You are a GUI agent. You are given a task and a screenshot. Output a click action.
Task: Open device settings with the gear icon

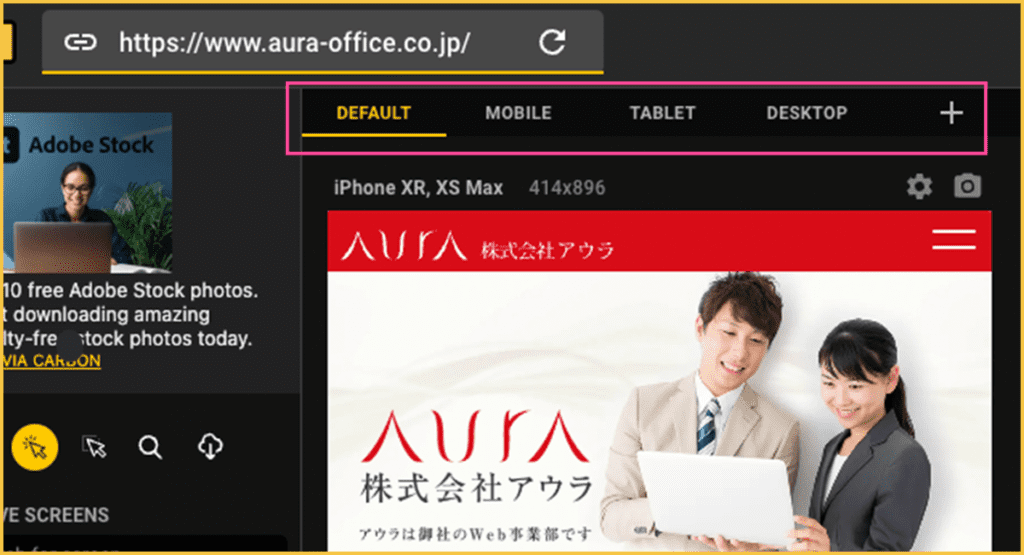[x=919, y=187]
